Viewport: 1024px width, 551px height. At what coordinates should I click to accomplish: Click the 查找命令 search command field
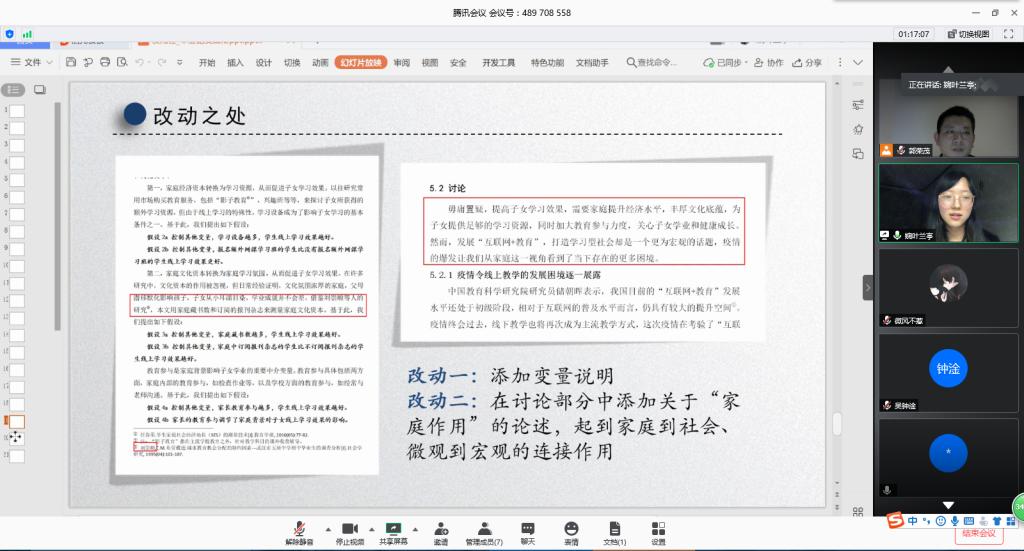pyautogui.click(x=656, y=62)
